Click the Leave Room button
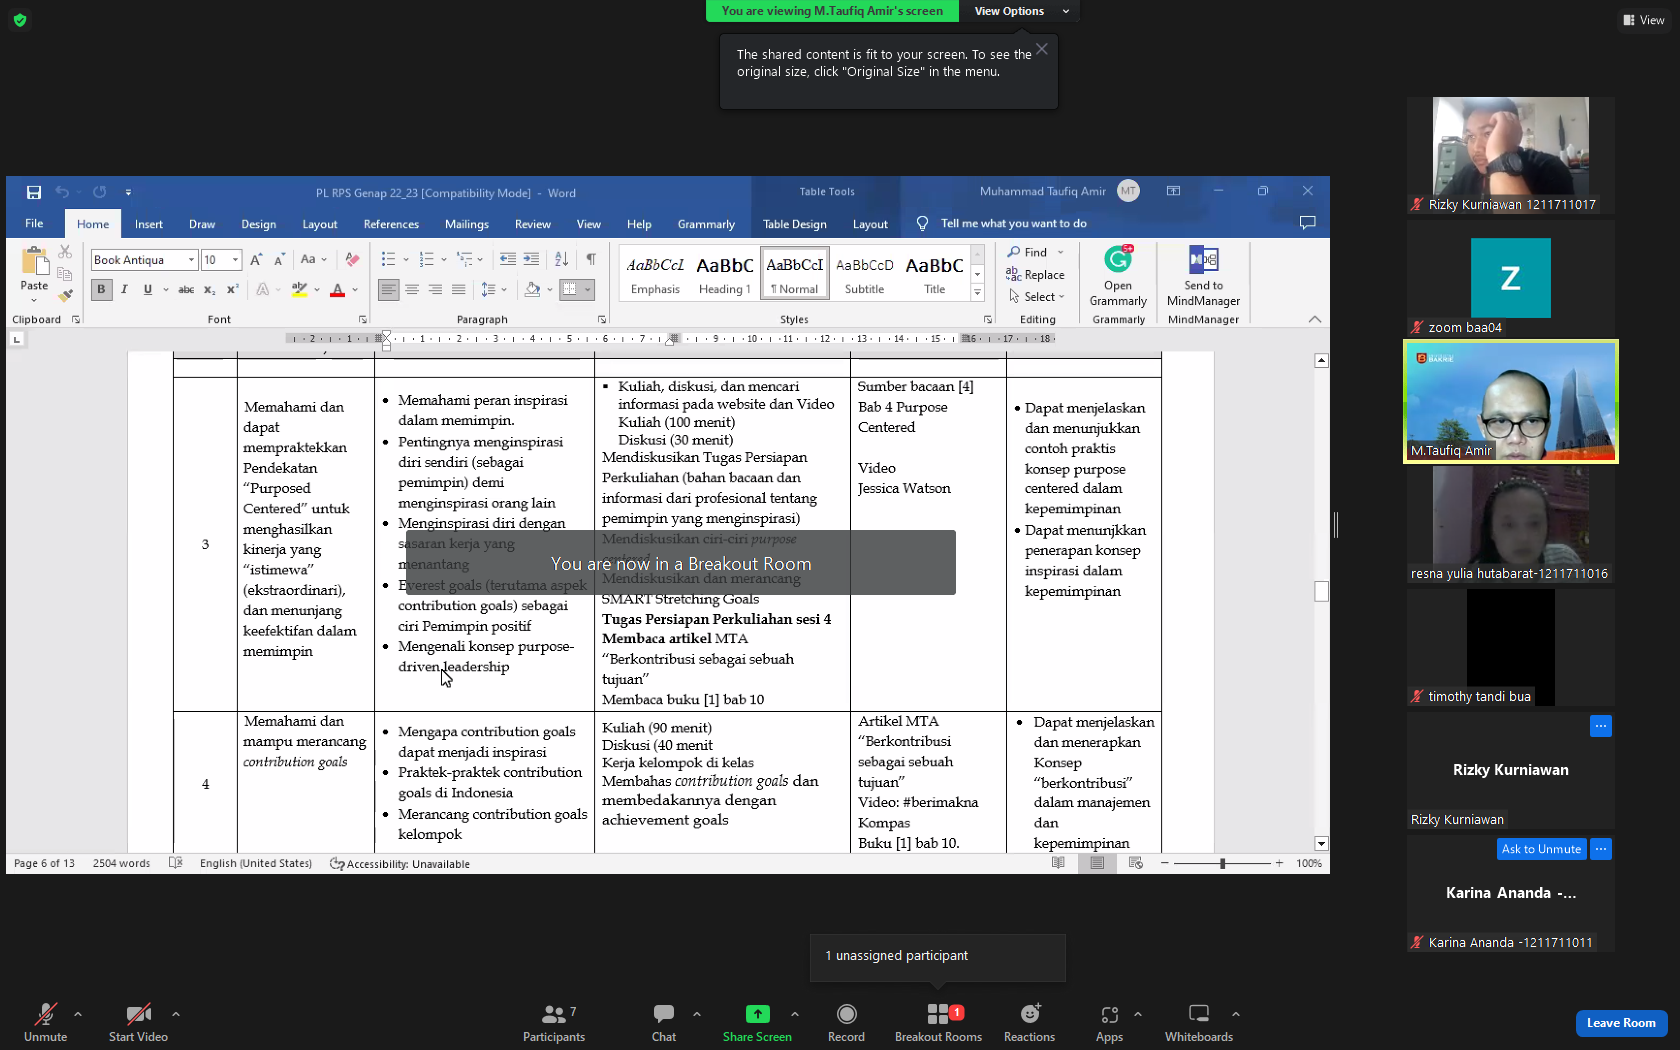 pos(1621,1023)
